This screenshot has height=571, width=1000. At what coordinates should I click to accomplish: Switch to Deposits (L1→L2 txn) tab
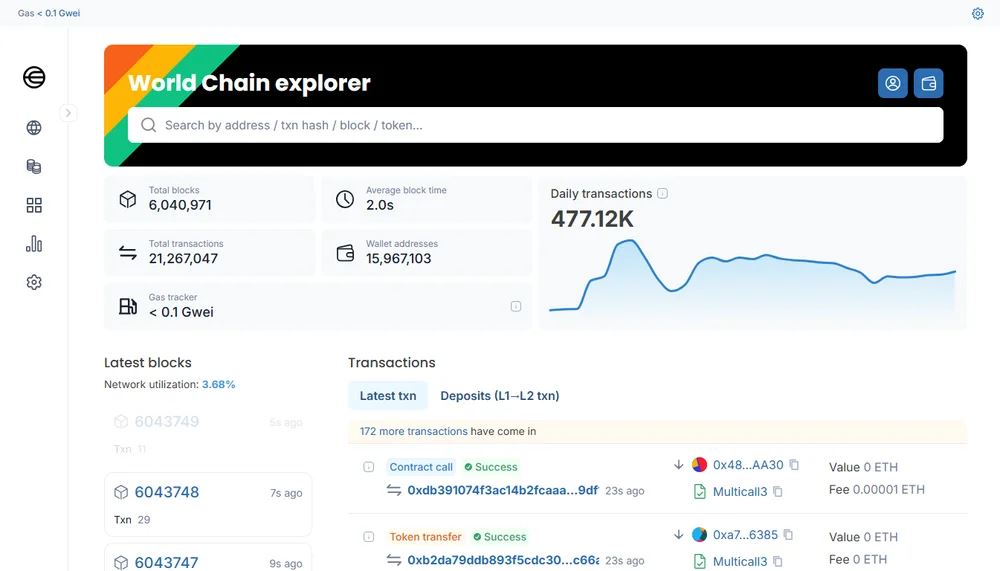click(499, 396)
